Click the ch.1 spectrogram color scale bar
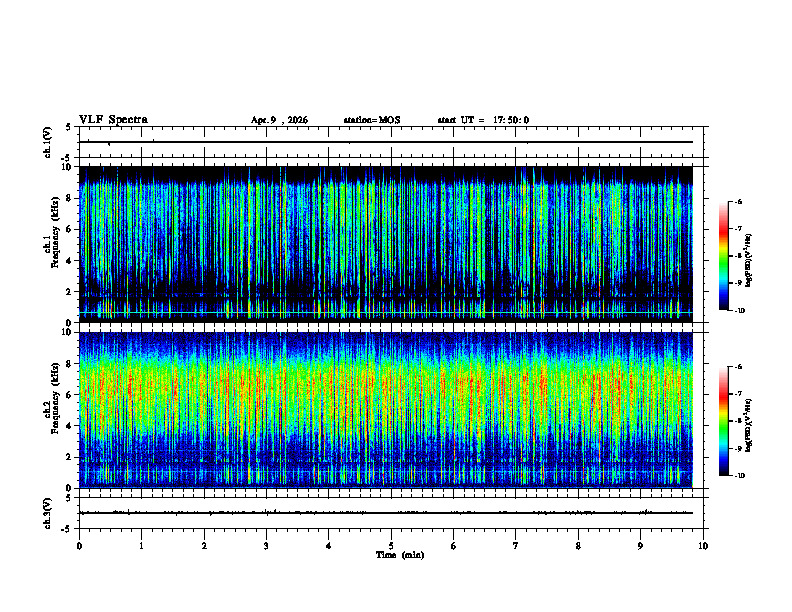Viewport: 792px width, 612px height. pos(724,256)
